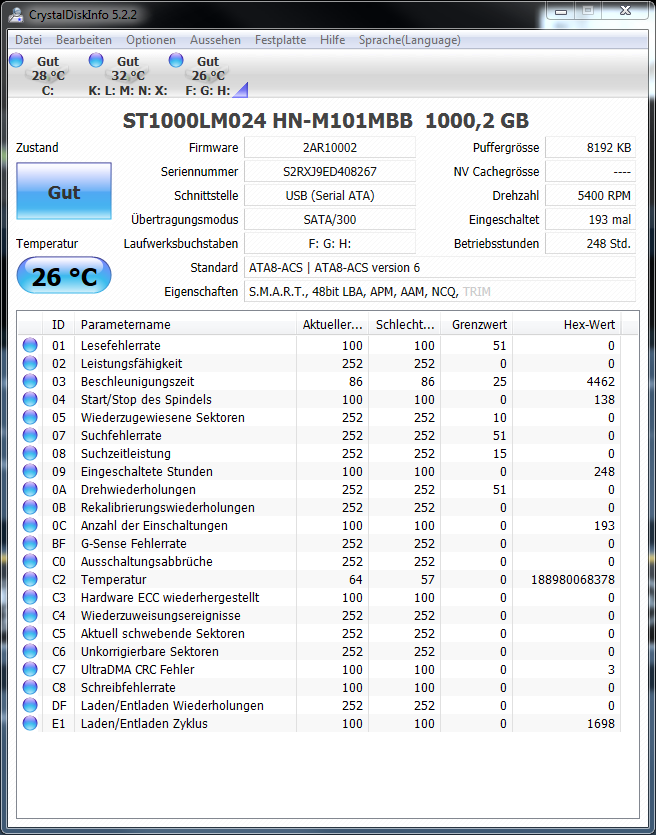The image size is (656, 835).
Task: Open the Bearbeiten menu
Action: pos(84,40)
